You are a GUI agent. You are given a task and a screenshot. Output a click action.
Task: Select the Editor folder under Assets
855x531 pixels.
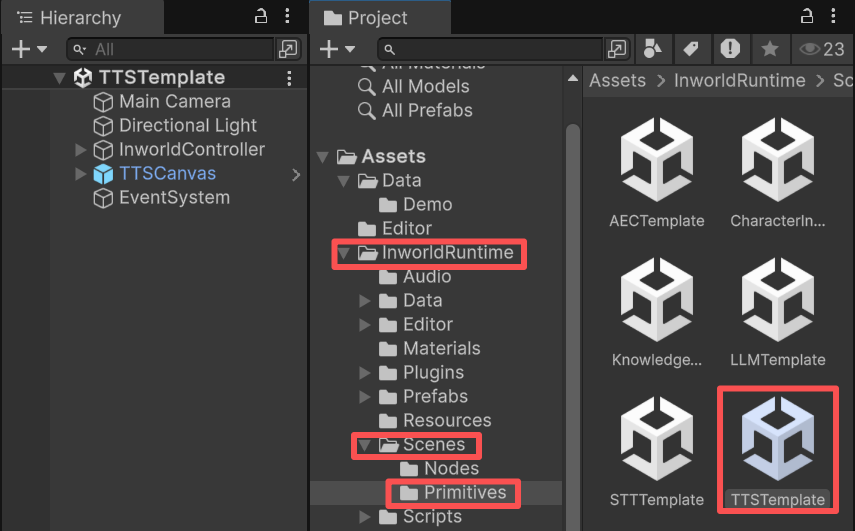[x=407, y=228]
